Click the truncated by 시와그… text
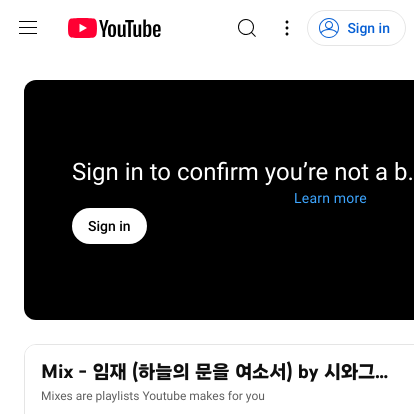414x414 pixels. click(x=343, y=372)
